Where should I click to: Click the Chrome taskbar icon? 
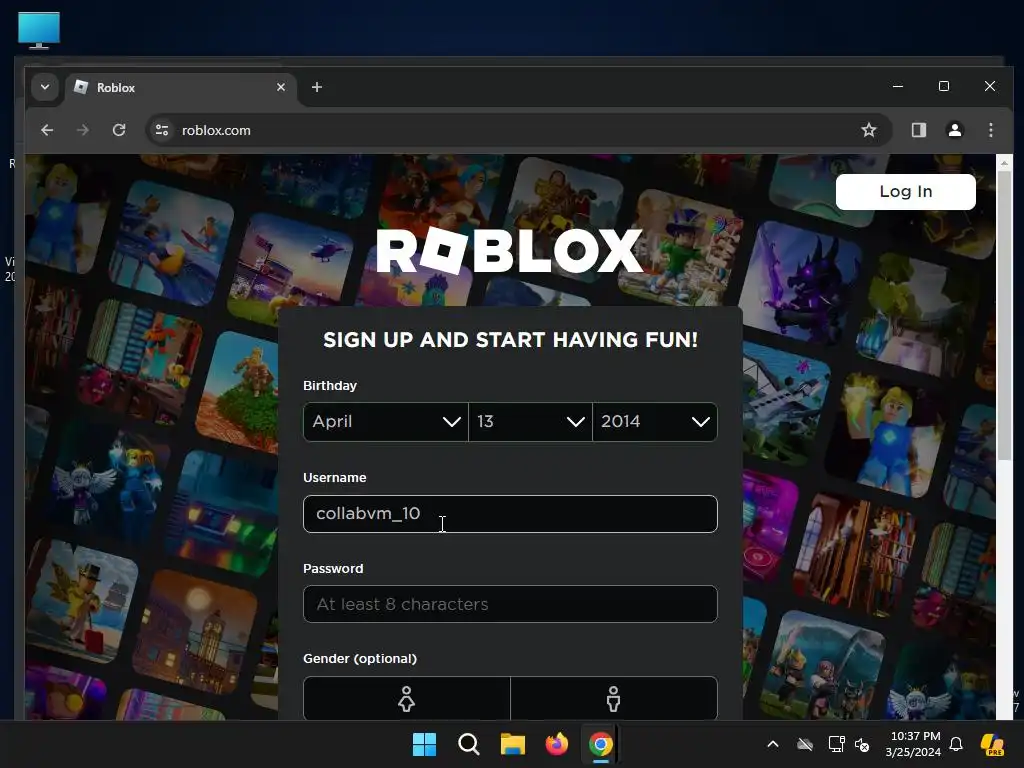pyautogui.click(x=600, y=744)
